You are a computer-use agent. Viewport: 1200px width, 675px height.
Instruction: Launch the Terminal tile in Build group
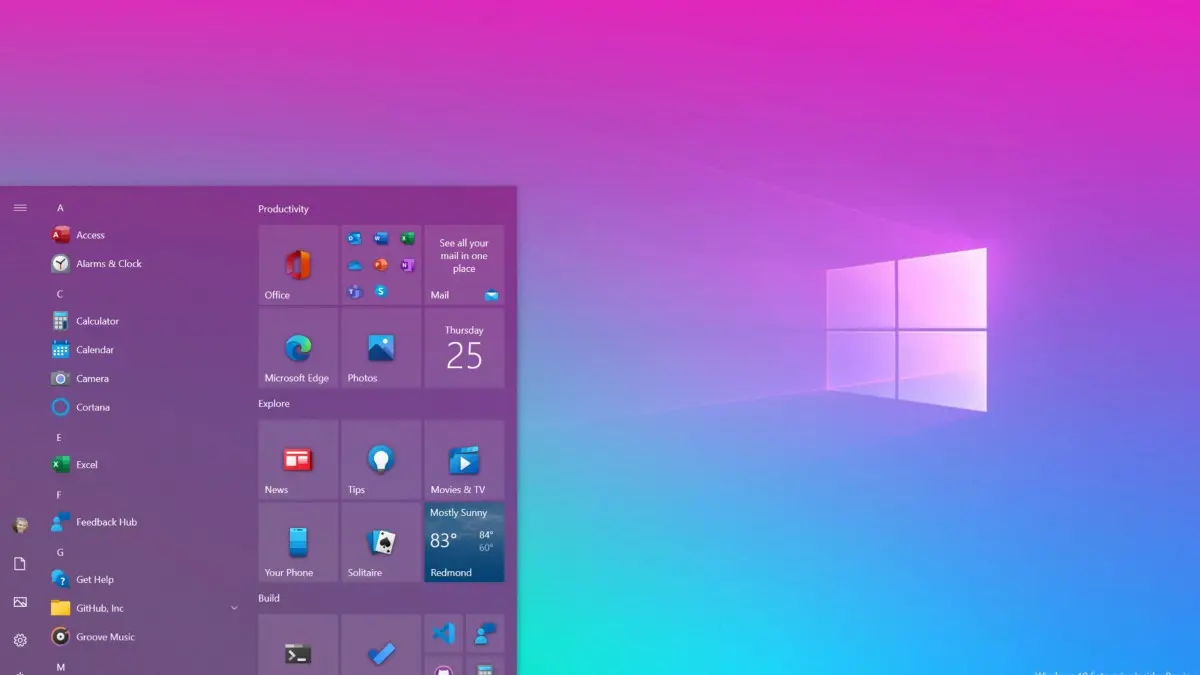coord(298,645)
